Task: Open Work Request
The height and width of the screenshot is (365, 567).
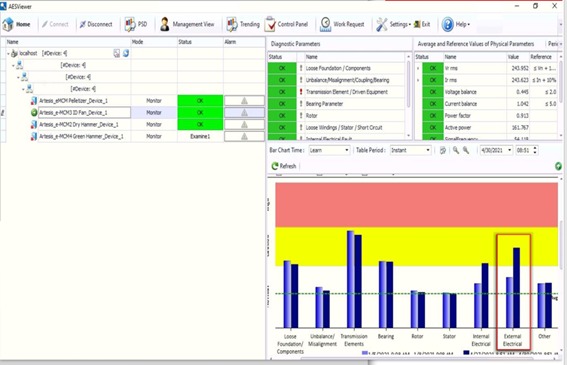Action: [x=342, y=24]
